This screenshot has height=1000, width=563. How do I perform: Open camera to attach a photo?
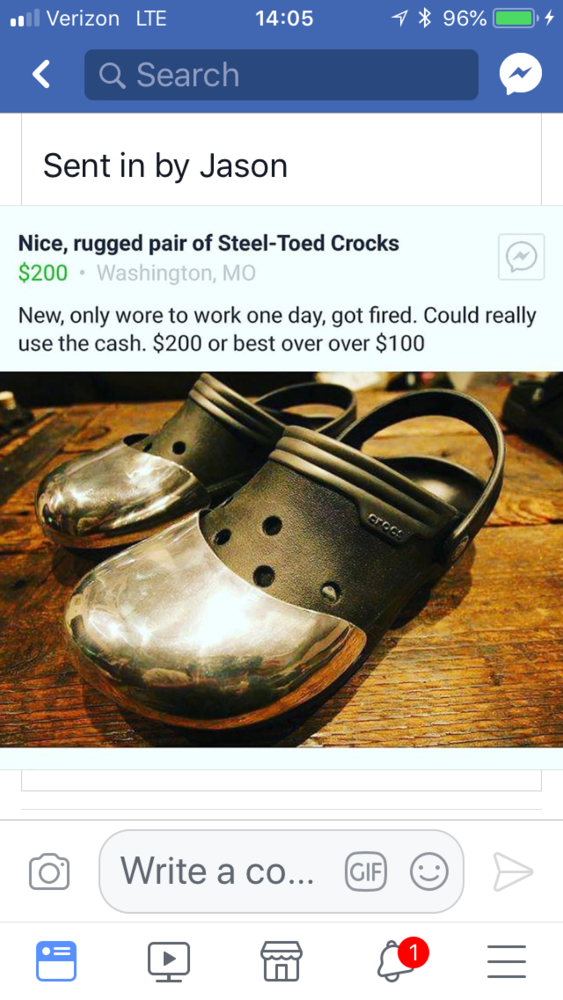49,871
